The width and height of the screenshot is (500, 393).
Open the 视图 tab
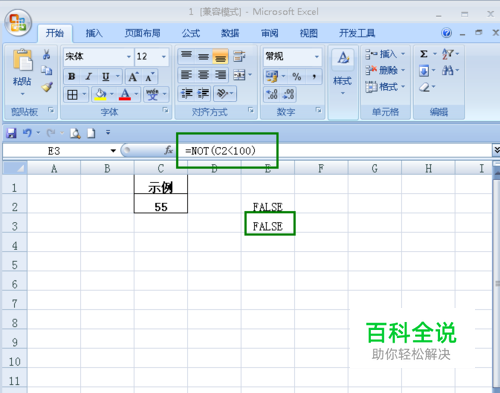click(x=308, y=33)
